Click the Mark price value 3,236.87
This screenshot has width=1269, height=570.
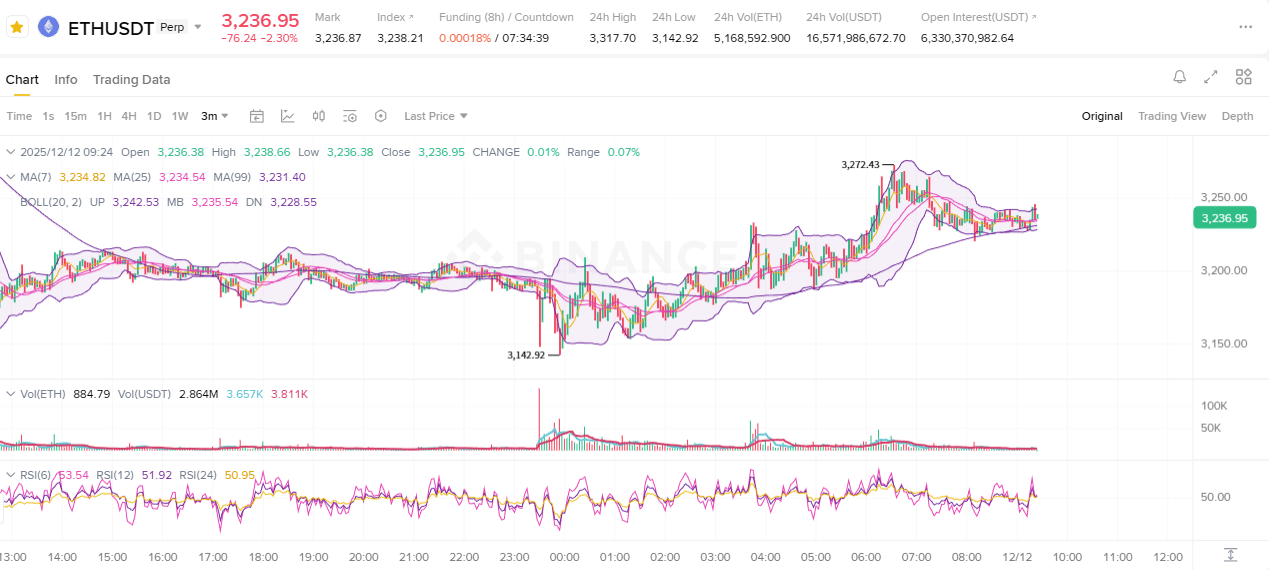[x=338, y=38]
